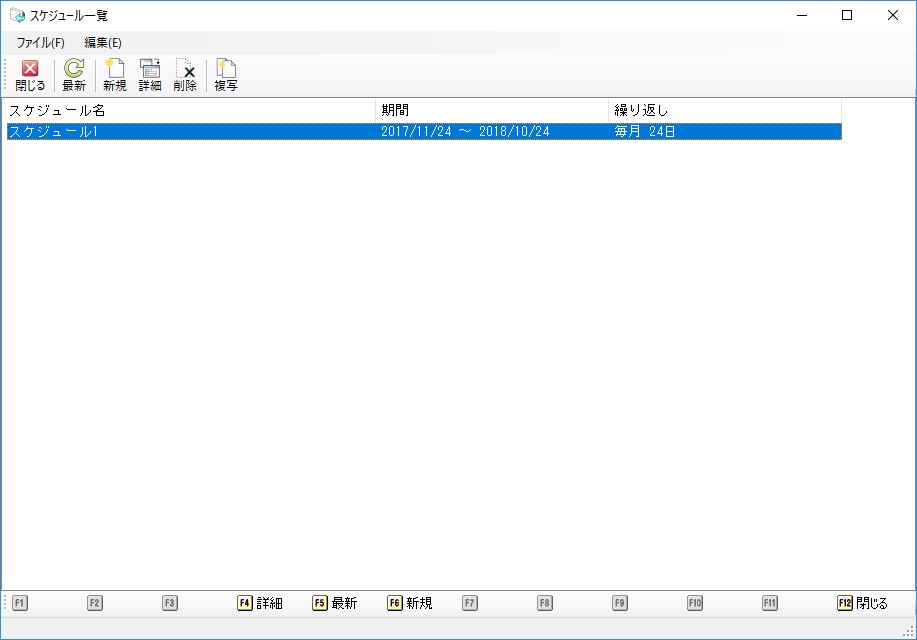Screen dimensions: 917x640
Task: Click the resize grip in the status bar
Action: pos(908,631)
